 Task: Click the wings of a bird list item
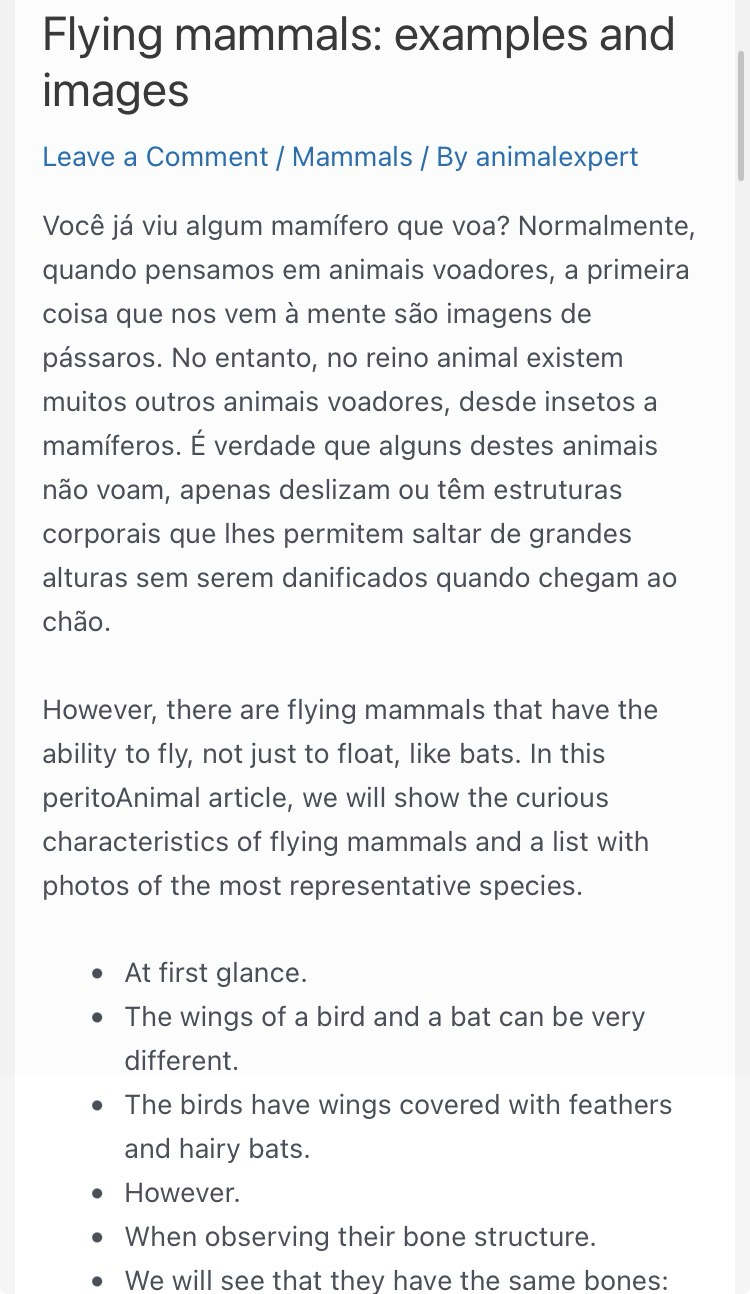coord(384,1038)
